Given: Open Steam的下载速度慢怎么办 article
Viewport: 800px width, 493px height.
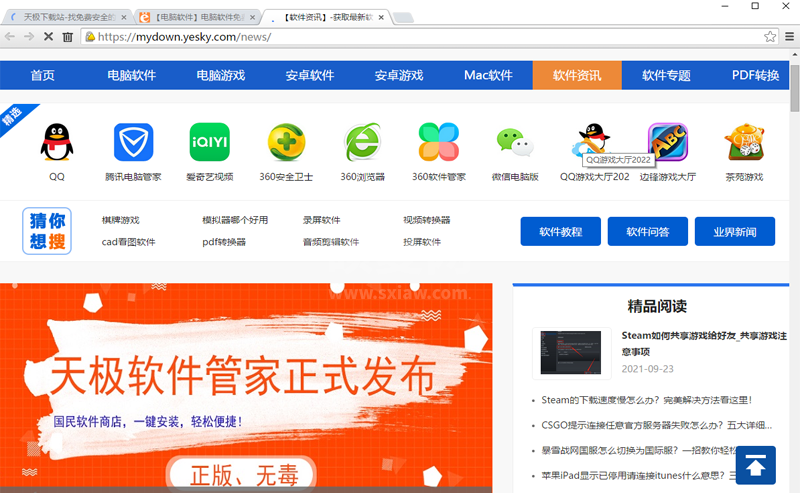Looking at the screenshot, I should [647, 400].
